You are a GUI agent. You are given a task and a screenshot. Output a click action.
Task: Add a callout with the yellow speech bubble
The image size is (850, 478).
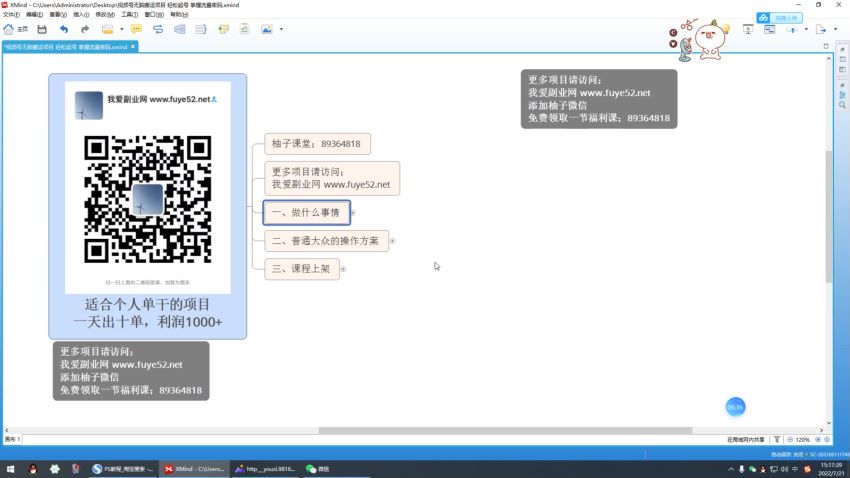136,29
